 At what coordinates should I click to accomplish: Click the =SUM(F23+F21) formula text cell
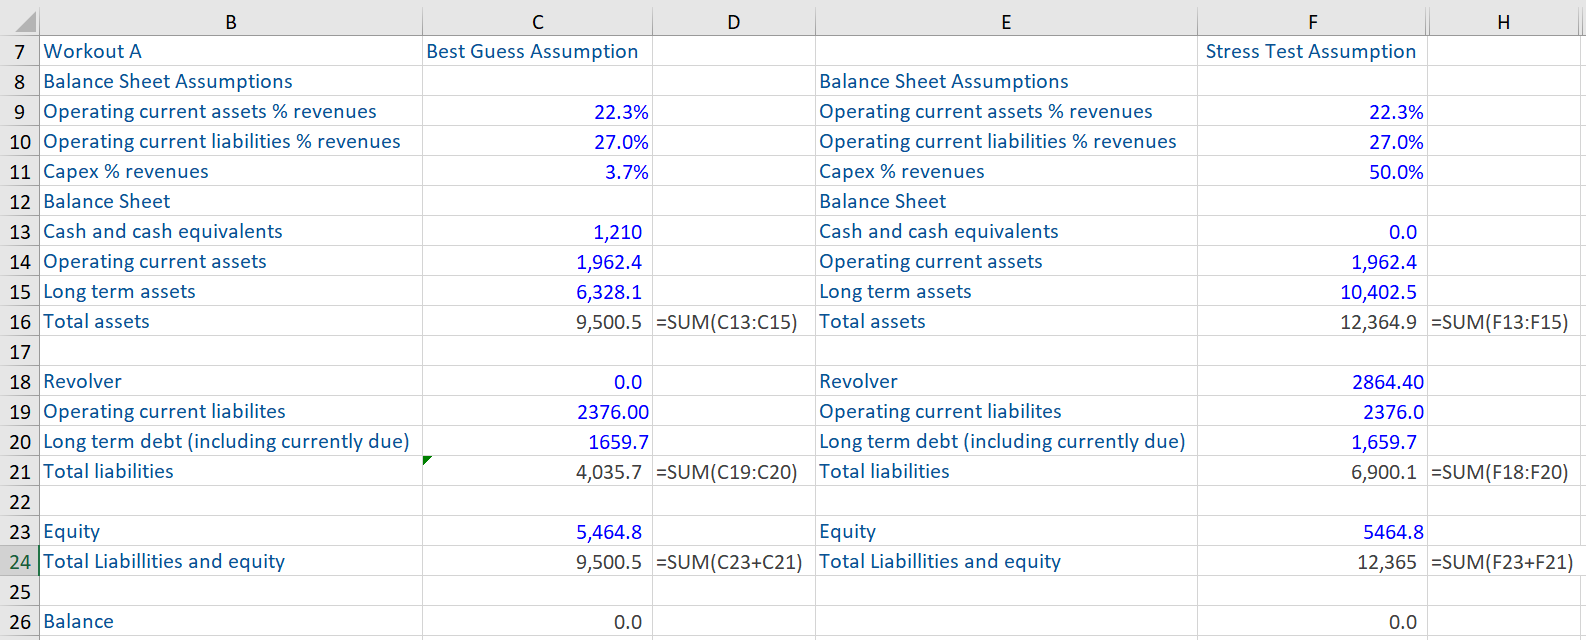coord(1502,562)
